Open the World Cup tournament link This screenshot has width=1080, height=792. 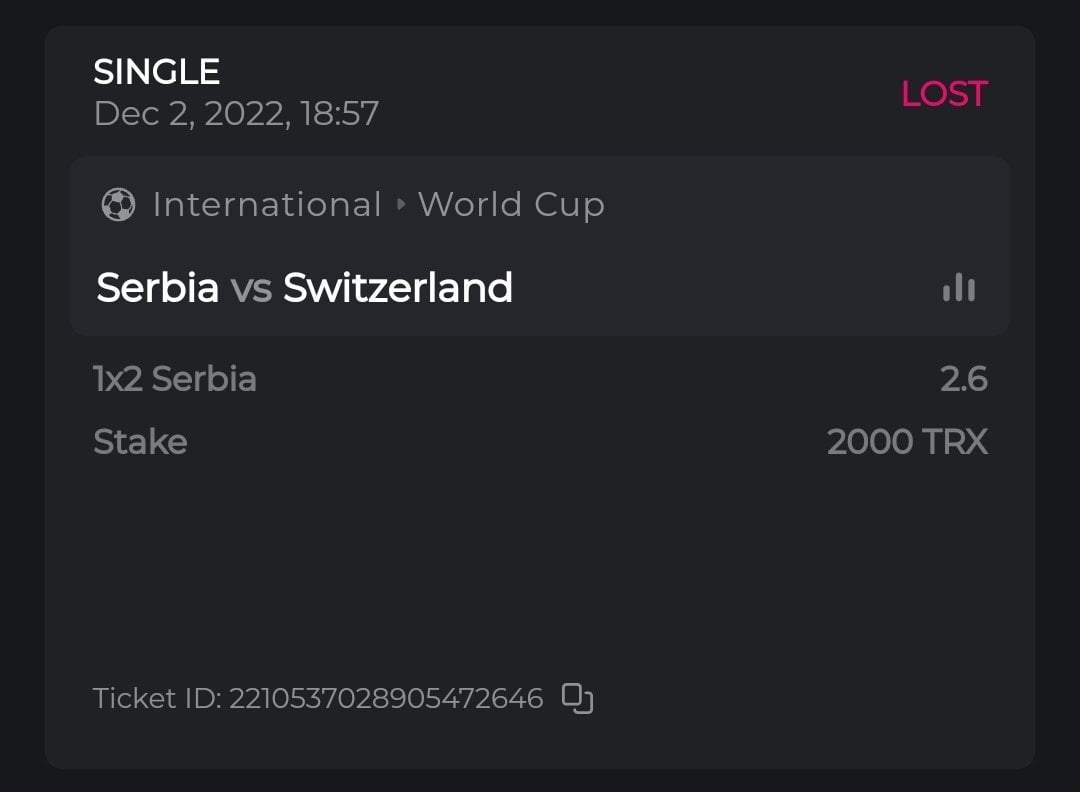(x=511, y=205)
